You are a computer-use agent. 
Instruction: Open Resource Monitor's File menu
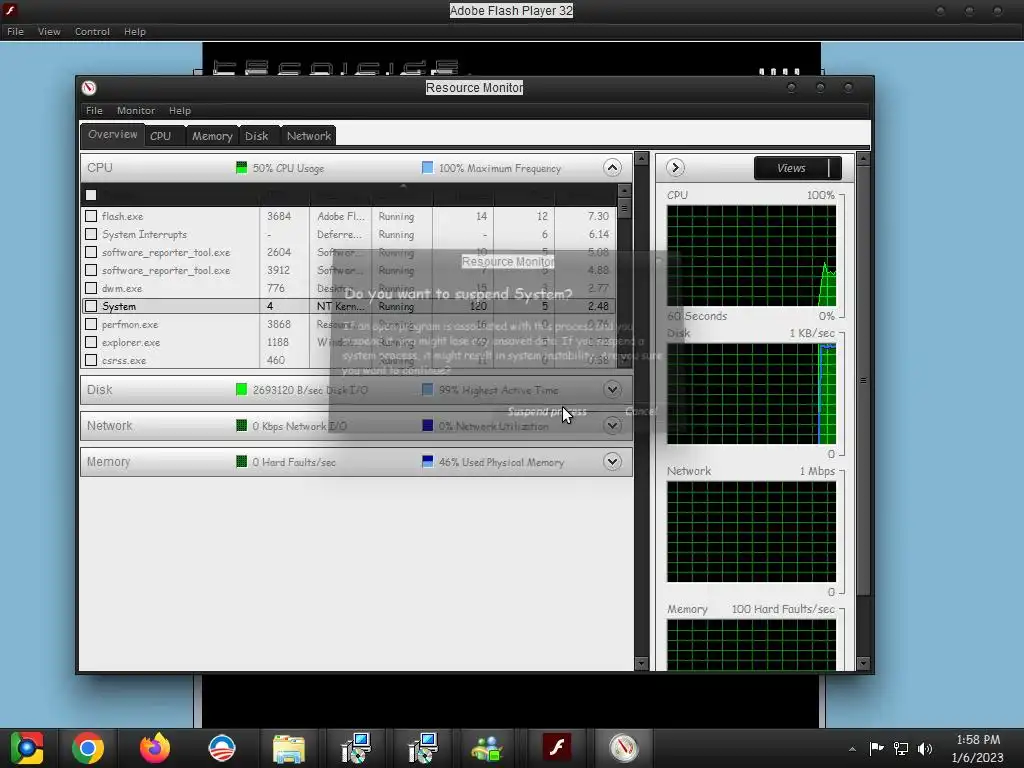[94, 110]
